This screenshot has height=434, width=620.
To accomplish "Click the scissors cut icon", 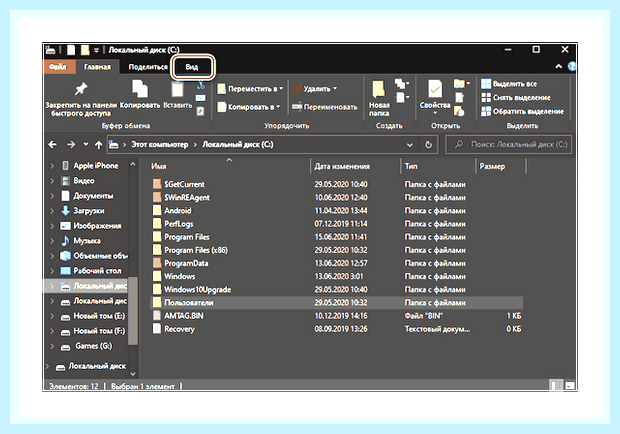I will coord(201,85).
